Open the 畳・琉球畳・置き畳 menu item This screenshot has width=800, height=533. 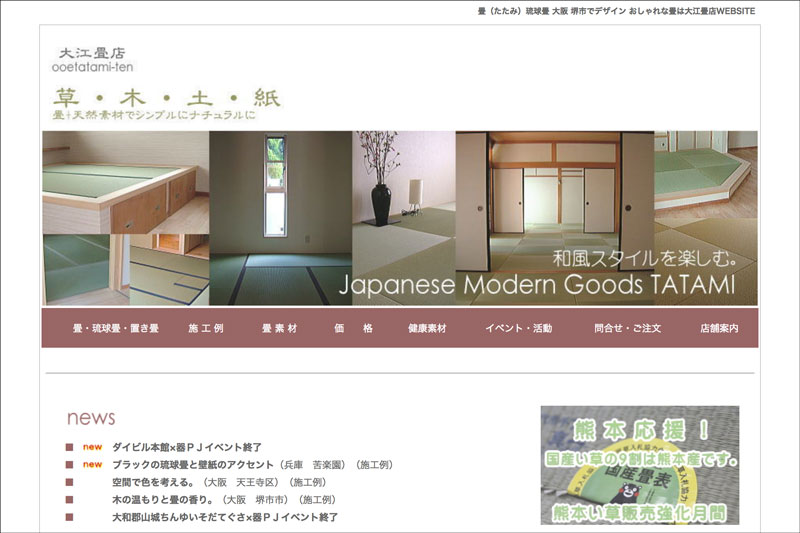tap(116, 328)
